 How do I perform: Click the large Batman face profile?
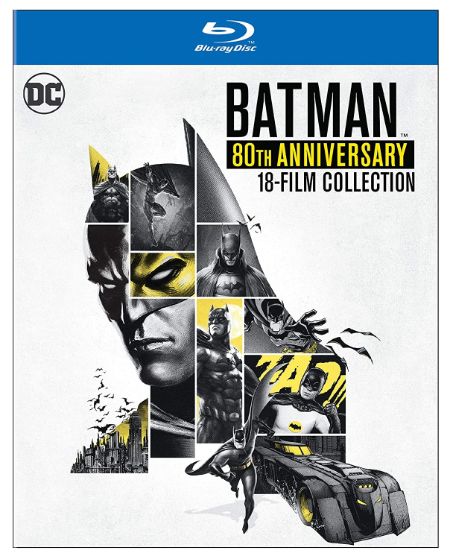click(141, 339)
